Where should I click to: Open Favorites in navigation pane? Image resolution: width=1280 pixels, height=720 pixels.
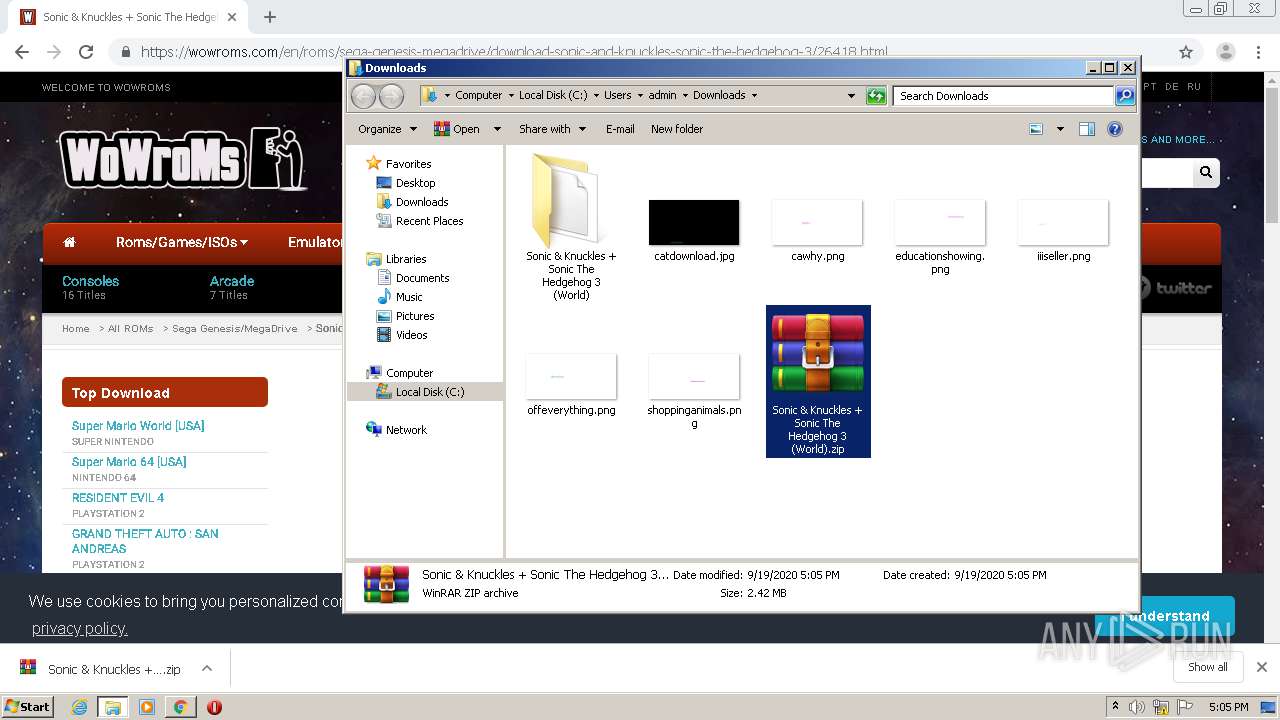(x=408, y=164)
